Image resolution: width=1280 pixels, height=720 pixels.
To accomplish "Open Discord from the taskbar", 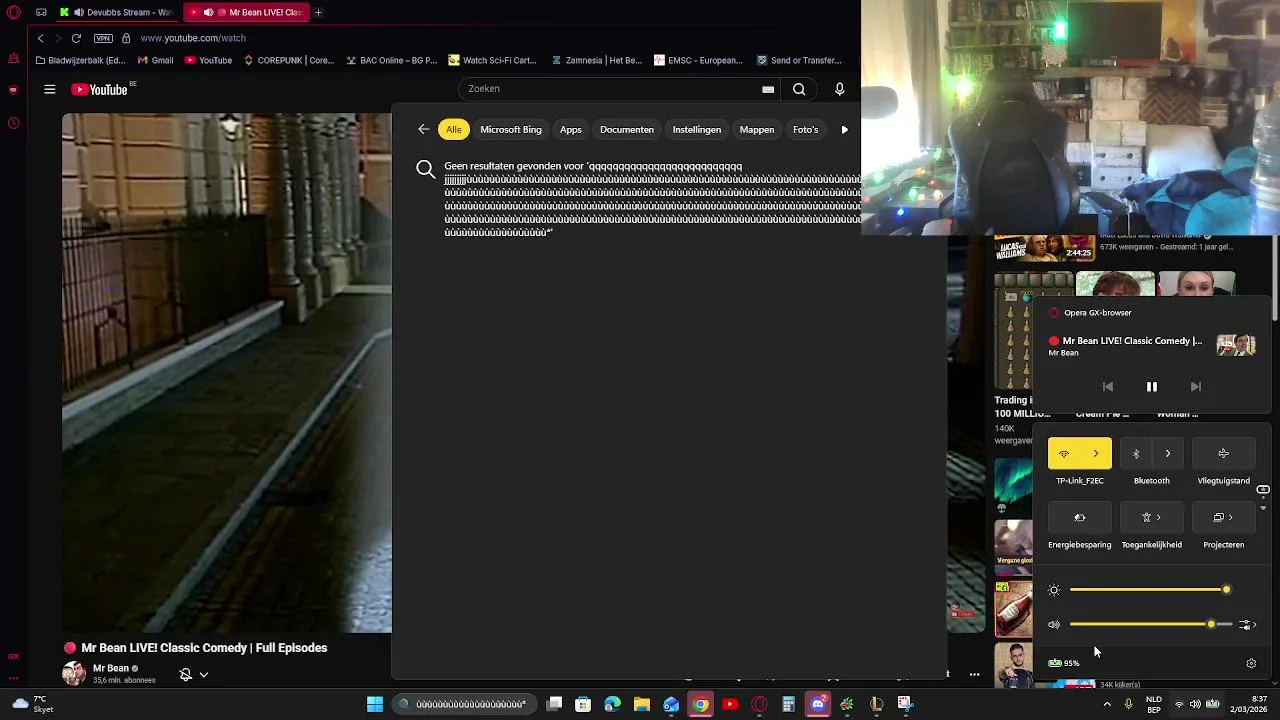I will click(x=818, y=704).
